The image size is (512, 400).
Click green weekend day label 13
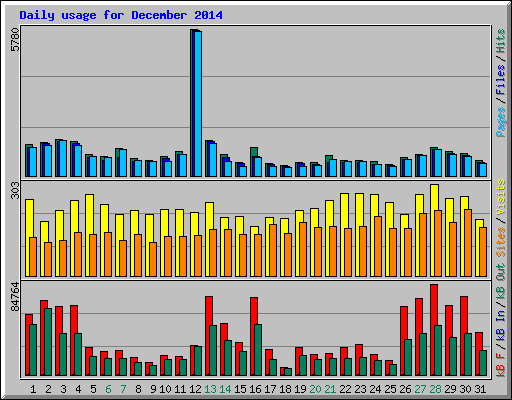[x=210, y=389]
